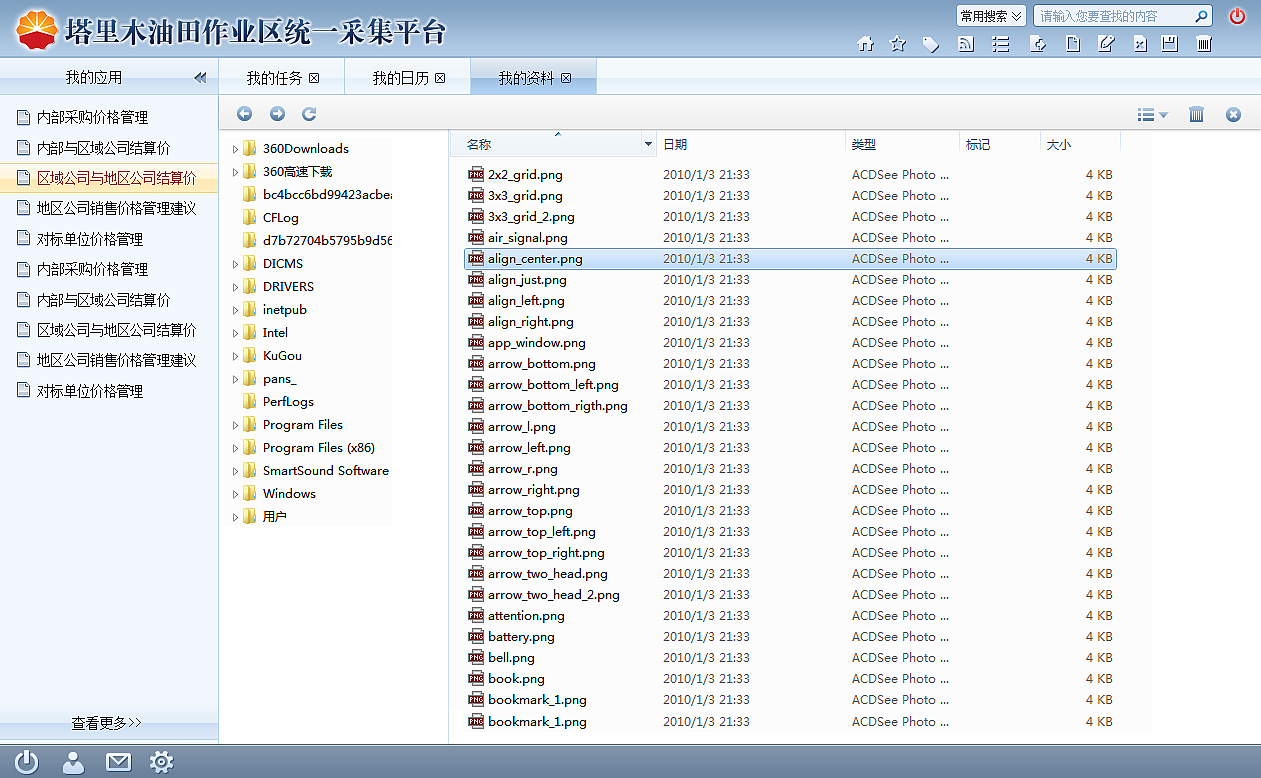
Task: Click the red power logout icon
Action: [1237, 16]
